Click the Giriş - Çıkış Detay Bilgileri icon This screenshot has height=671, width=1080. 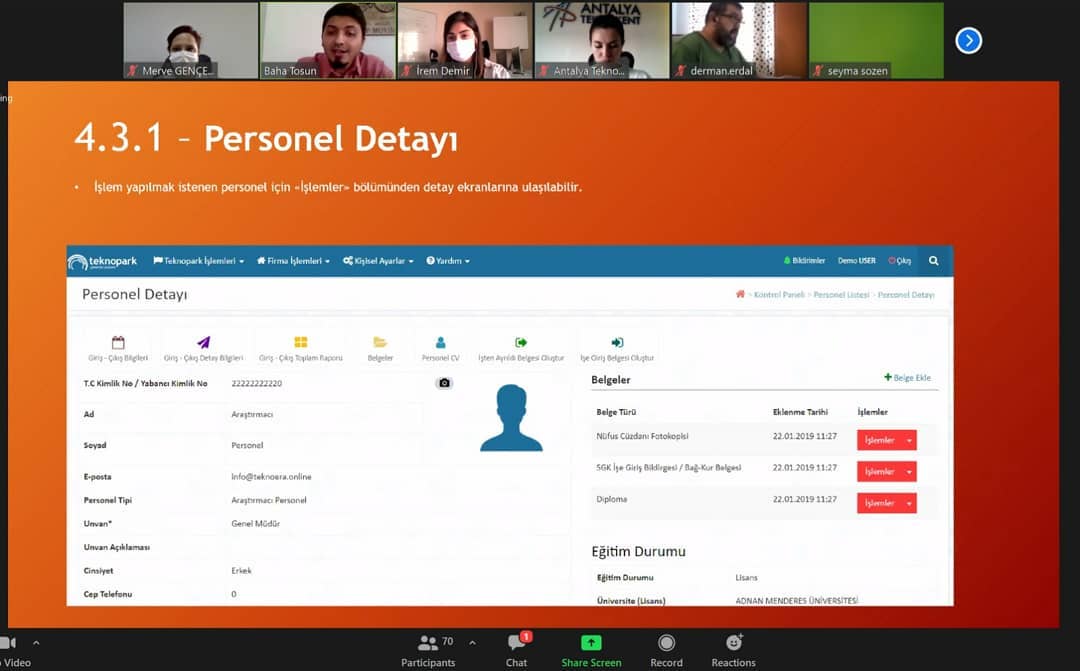coord(203,343)
